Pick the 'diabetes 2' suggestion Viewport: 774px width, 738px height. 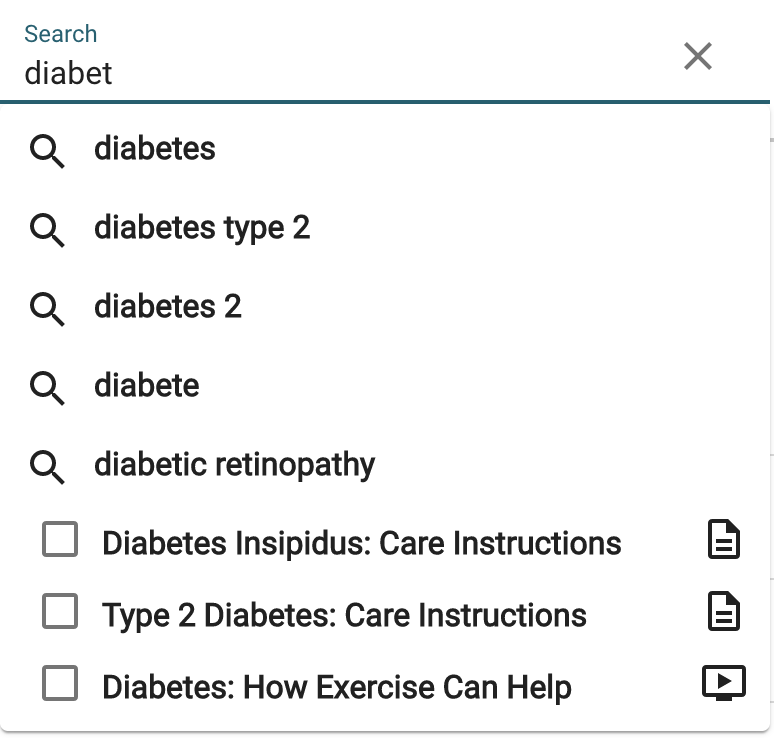pyautogui.click(x=385, y=307)
